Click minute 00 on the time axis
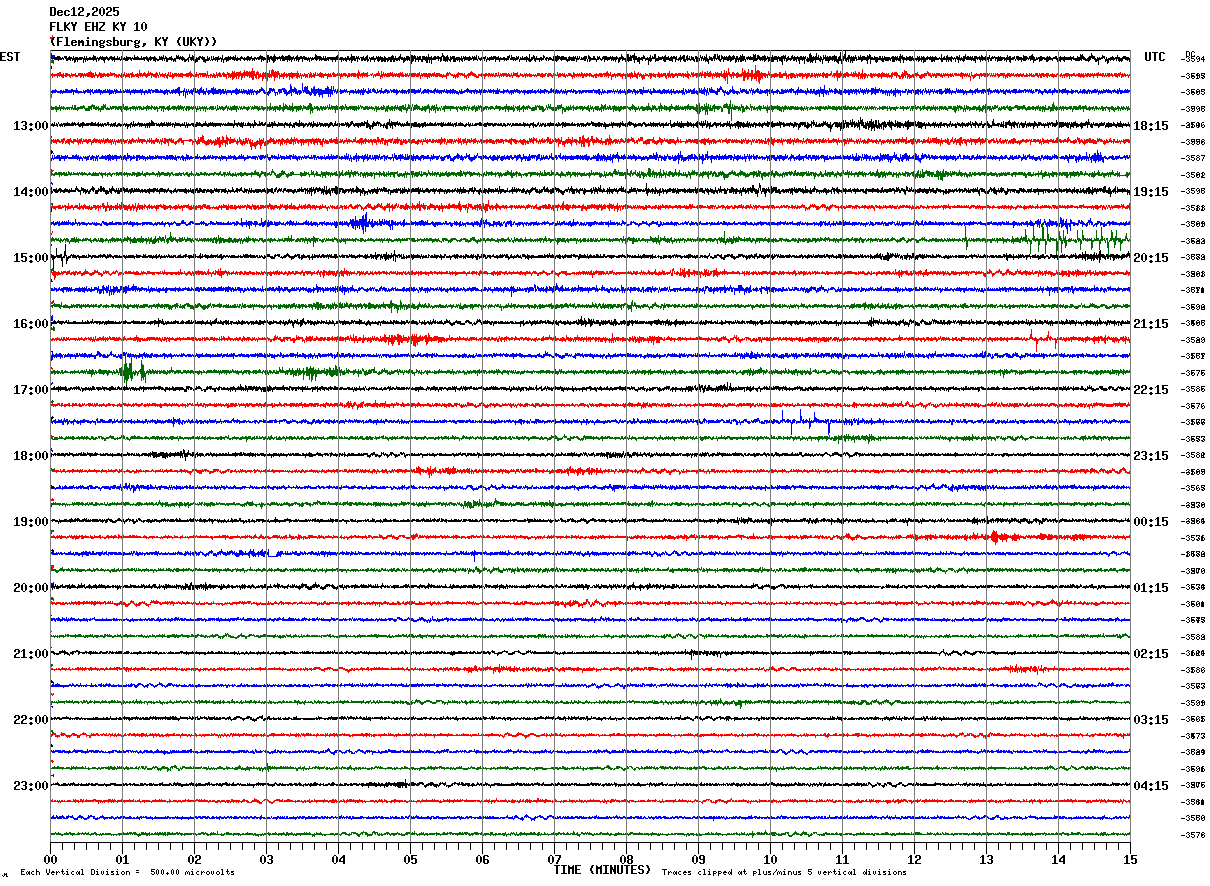The height and width of the screenshot is (886, 1210). tap(50, 860)
